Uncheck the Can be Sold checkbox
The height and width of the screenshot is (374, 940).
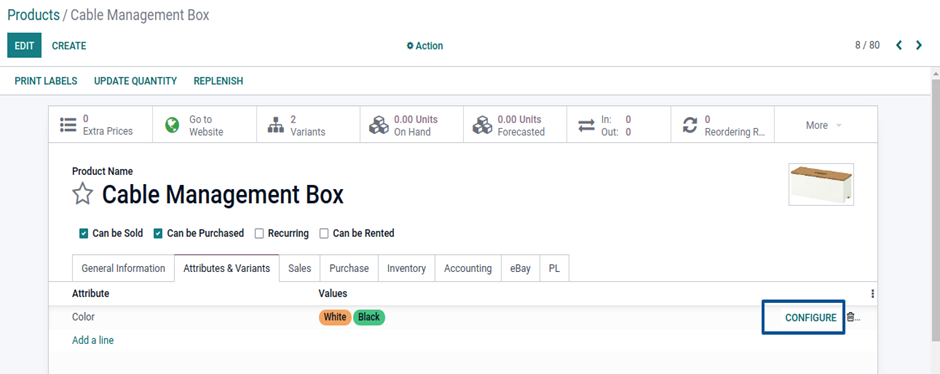pyautogui.click(x=84, y=234)
